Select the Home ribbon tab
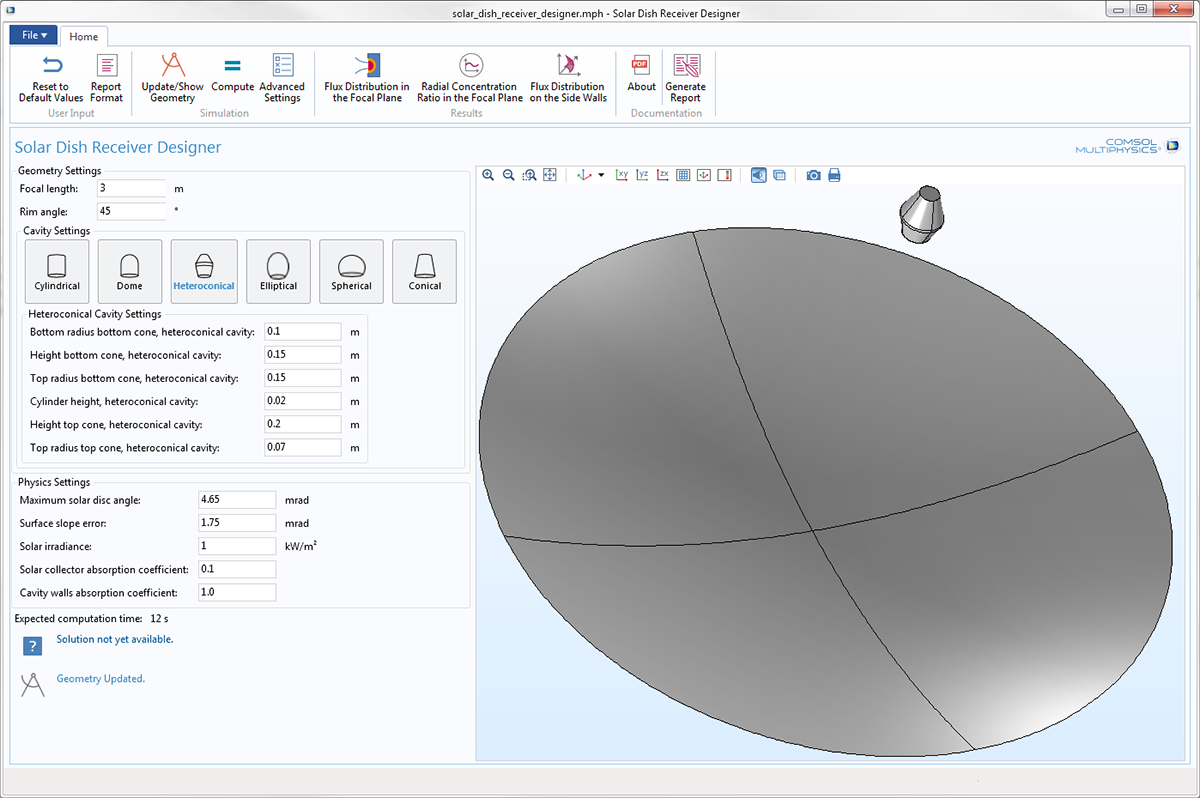The height and width of the screenshot is (798, 1200). tap(84, 36)
